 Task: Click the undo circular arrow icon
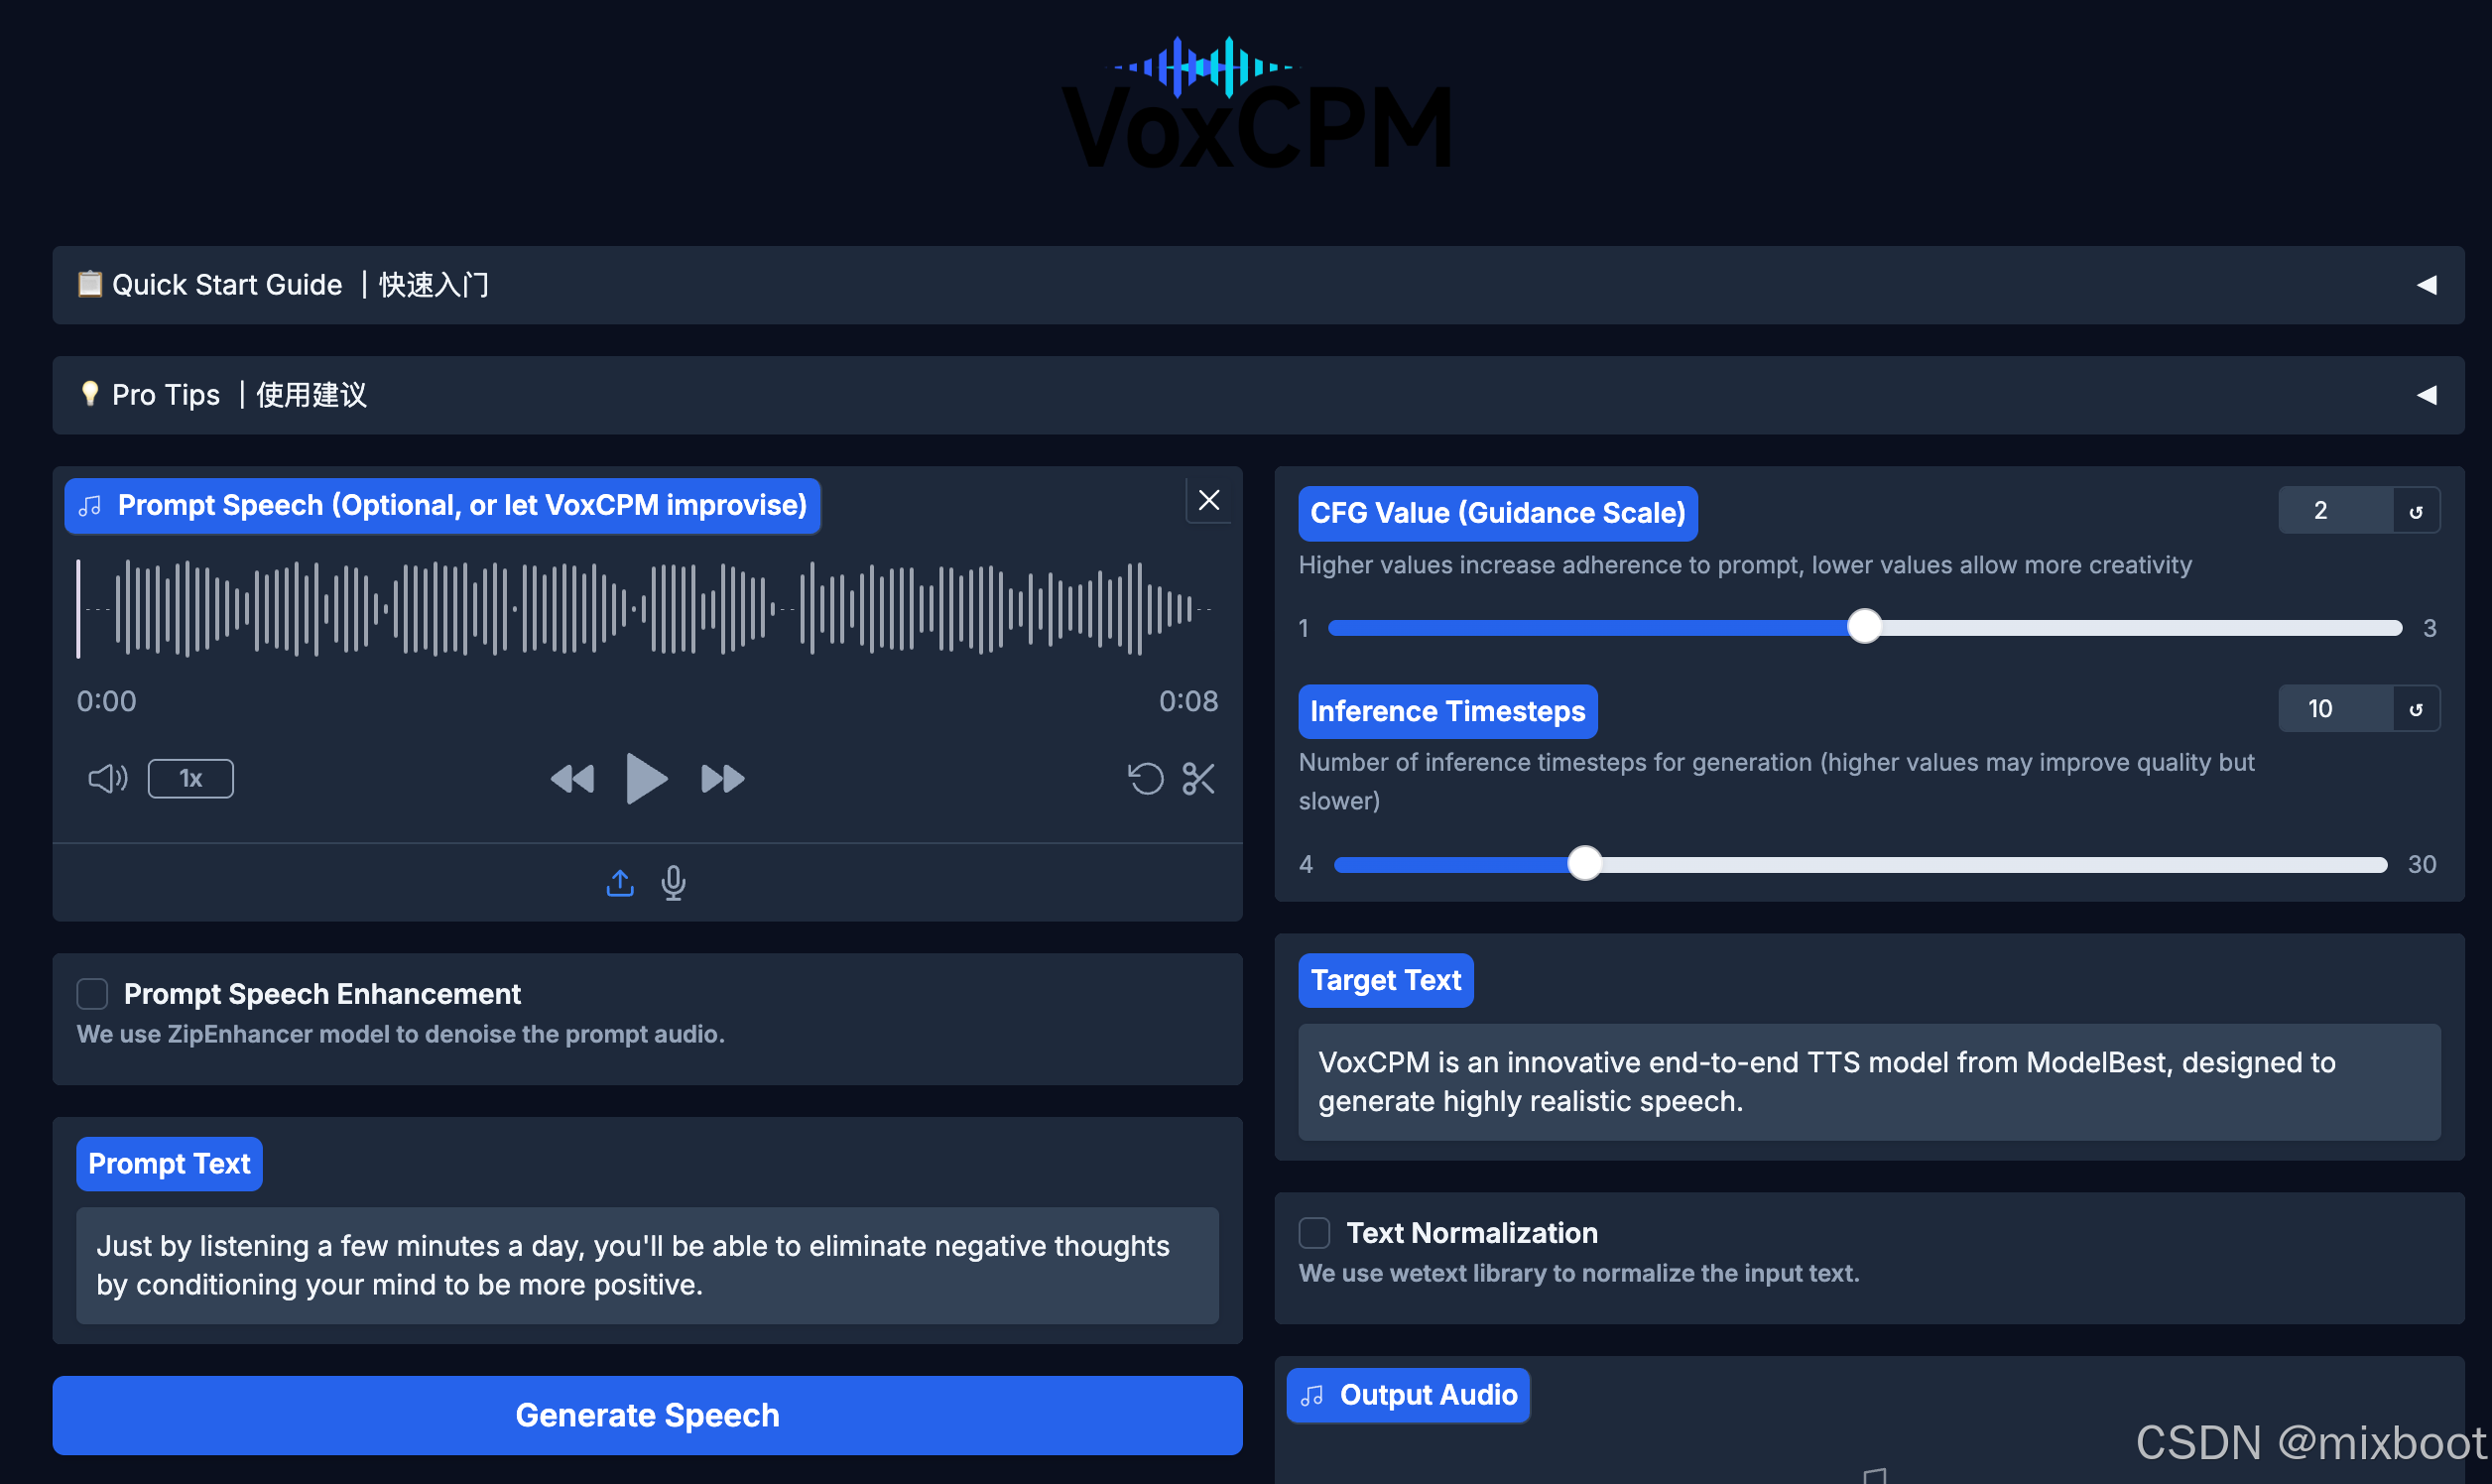pos(1145,778)
